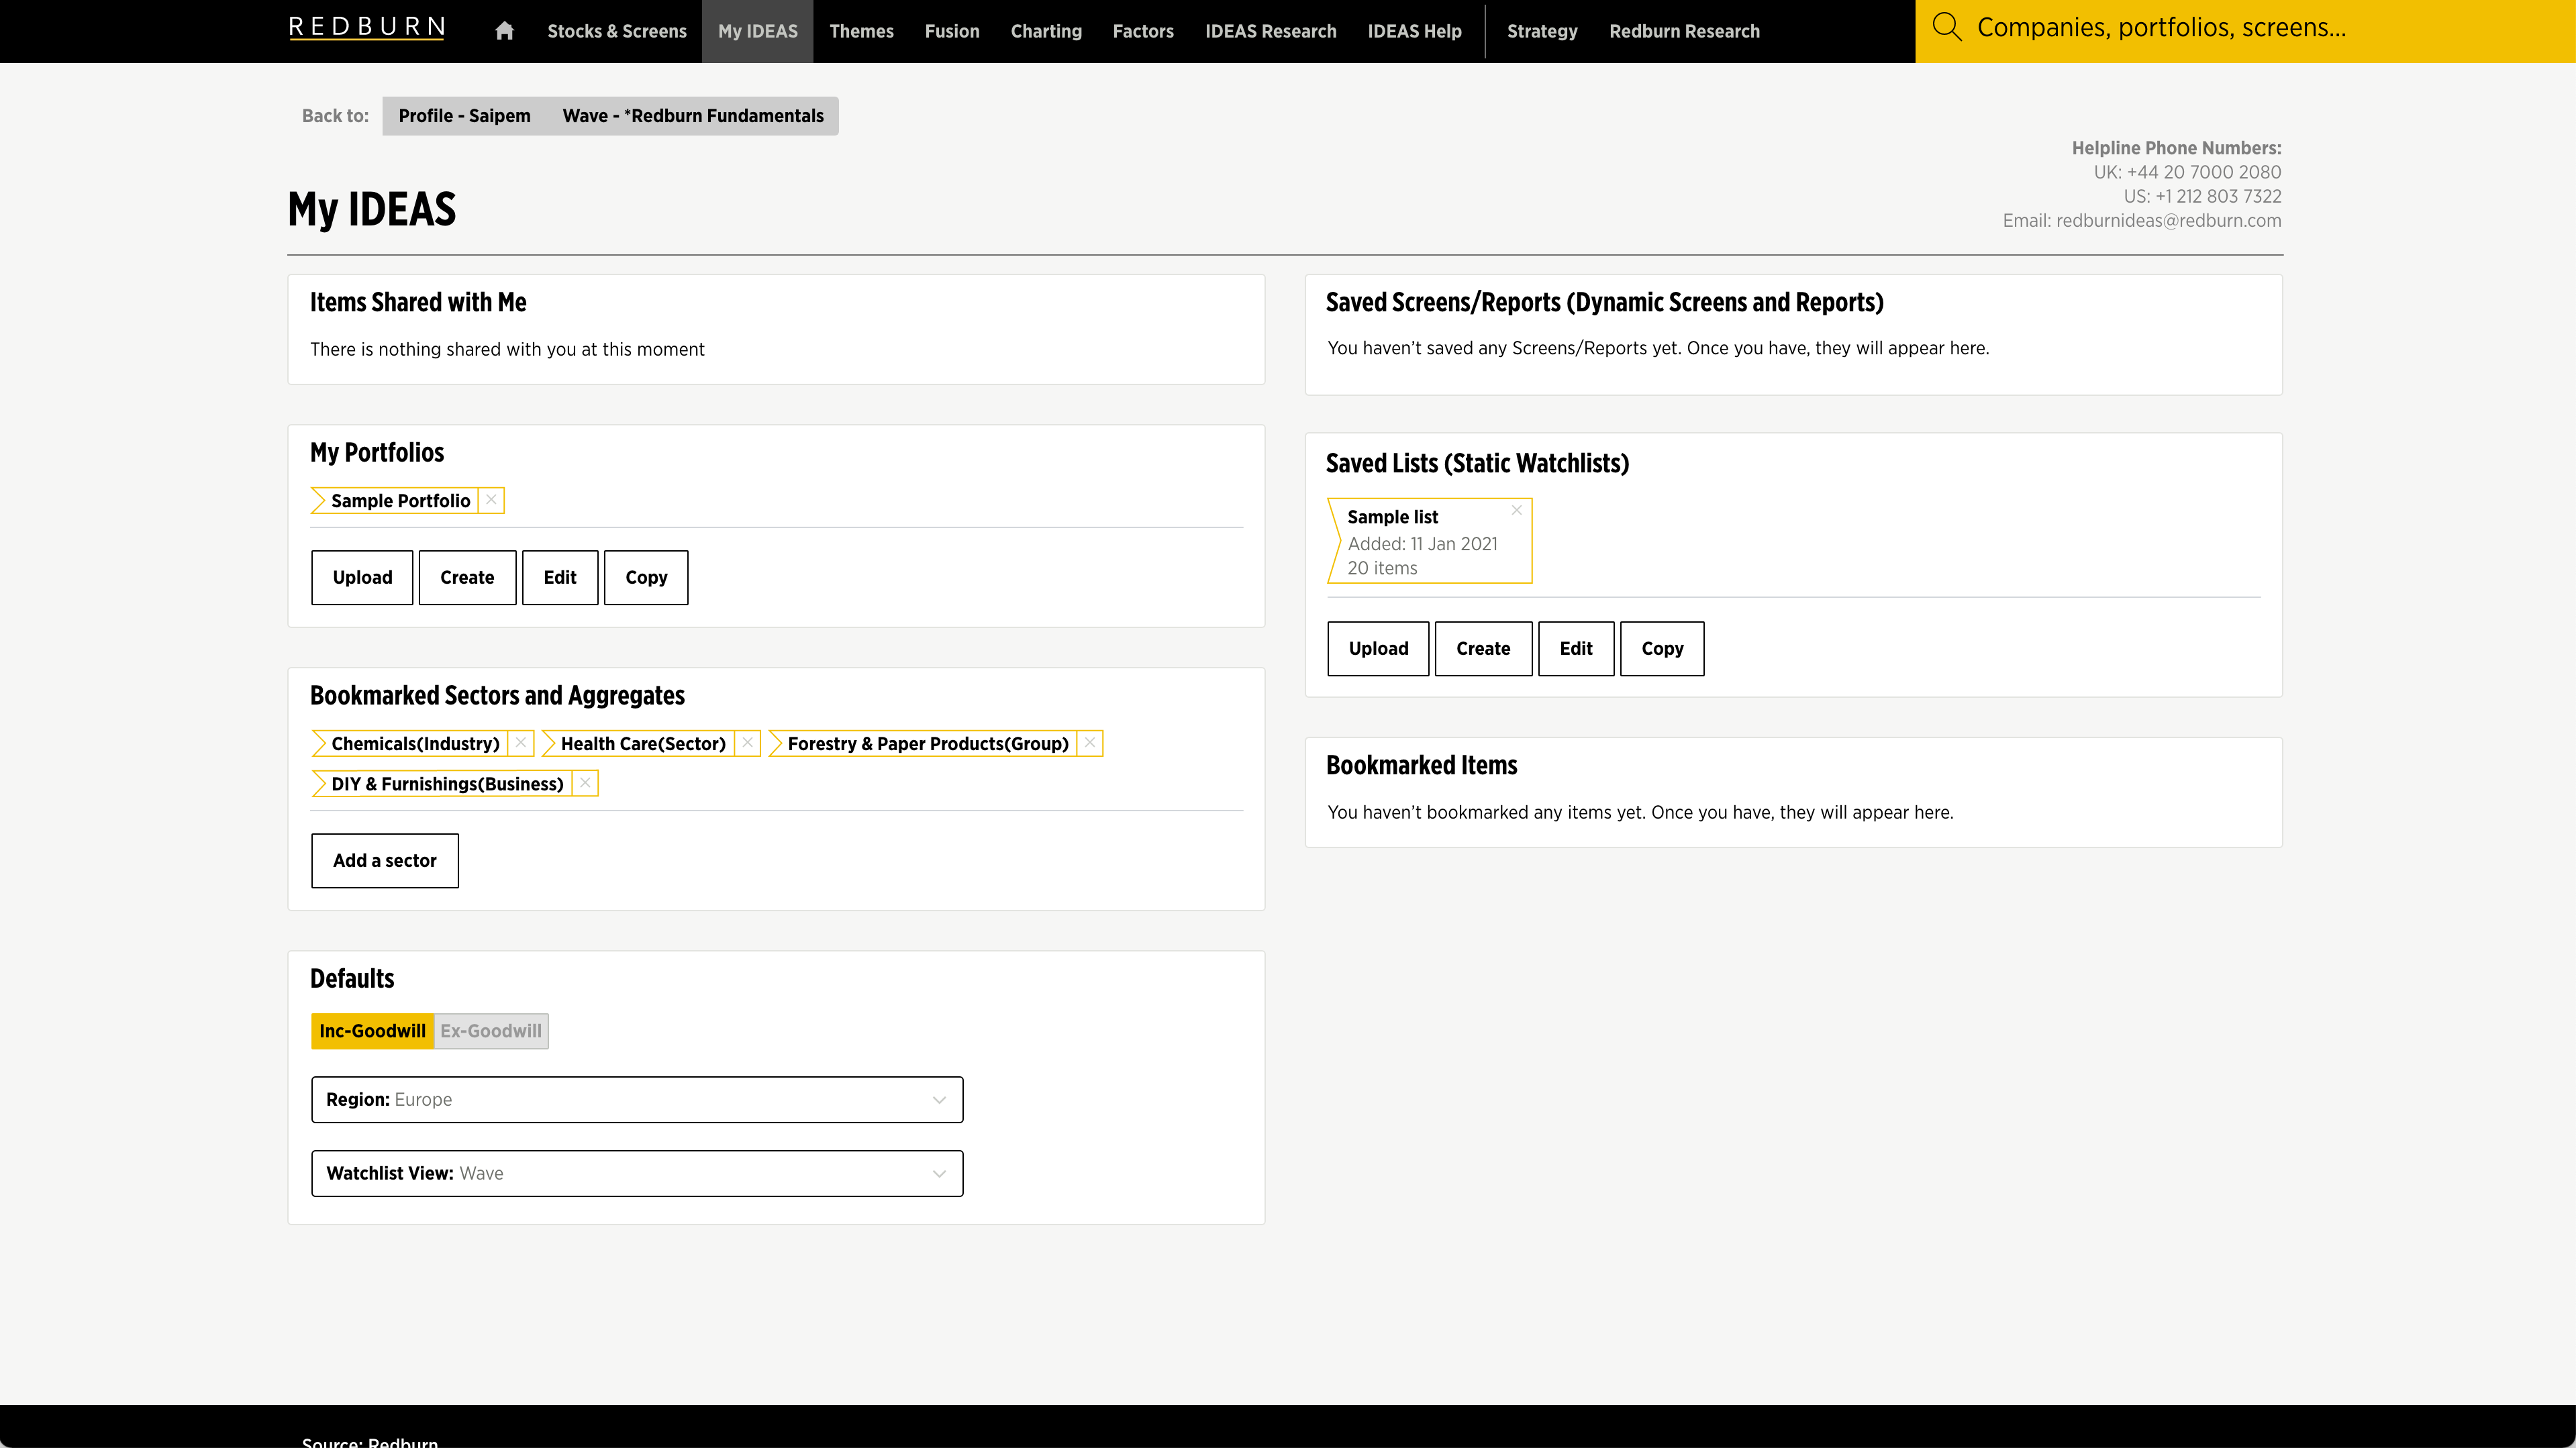The image size is (2576, 1448).
Task: Remove Forestry & Paper Products bookmark X
Action: point(1090,743)
